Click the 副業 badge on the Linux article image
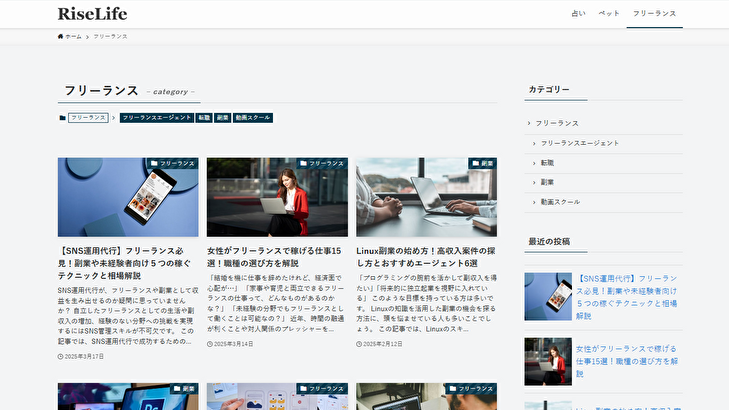 tap(484, 163)
